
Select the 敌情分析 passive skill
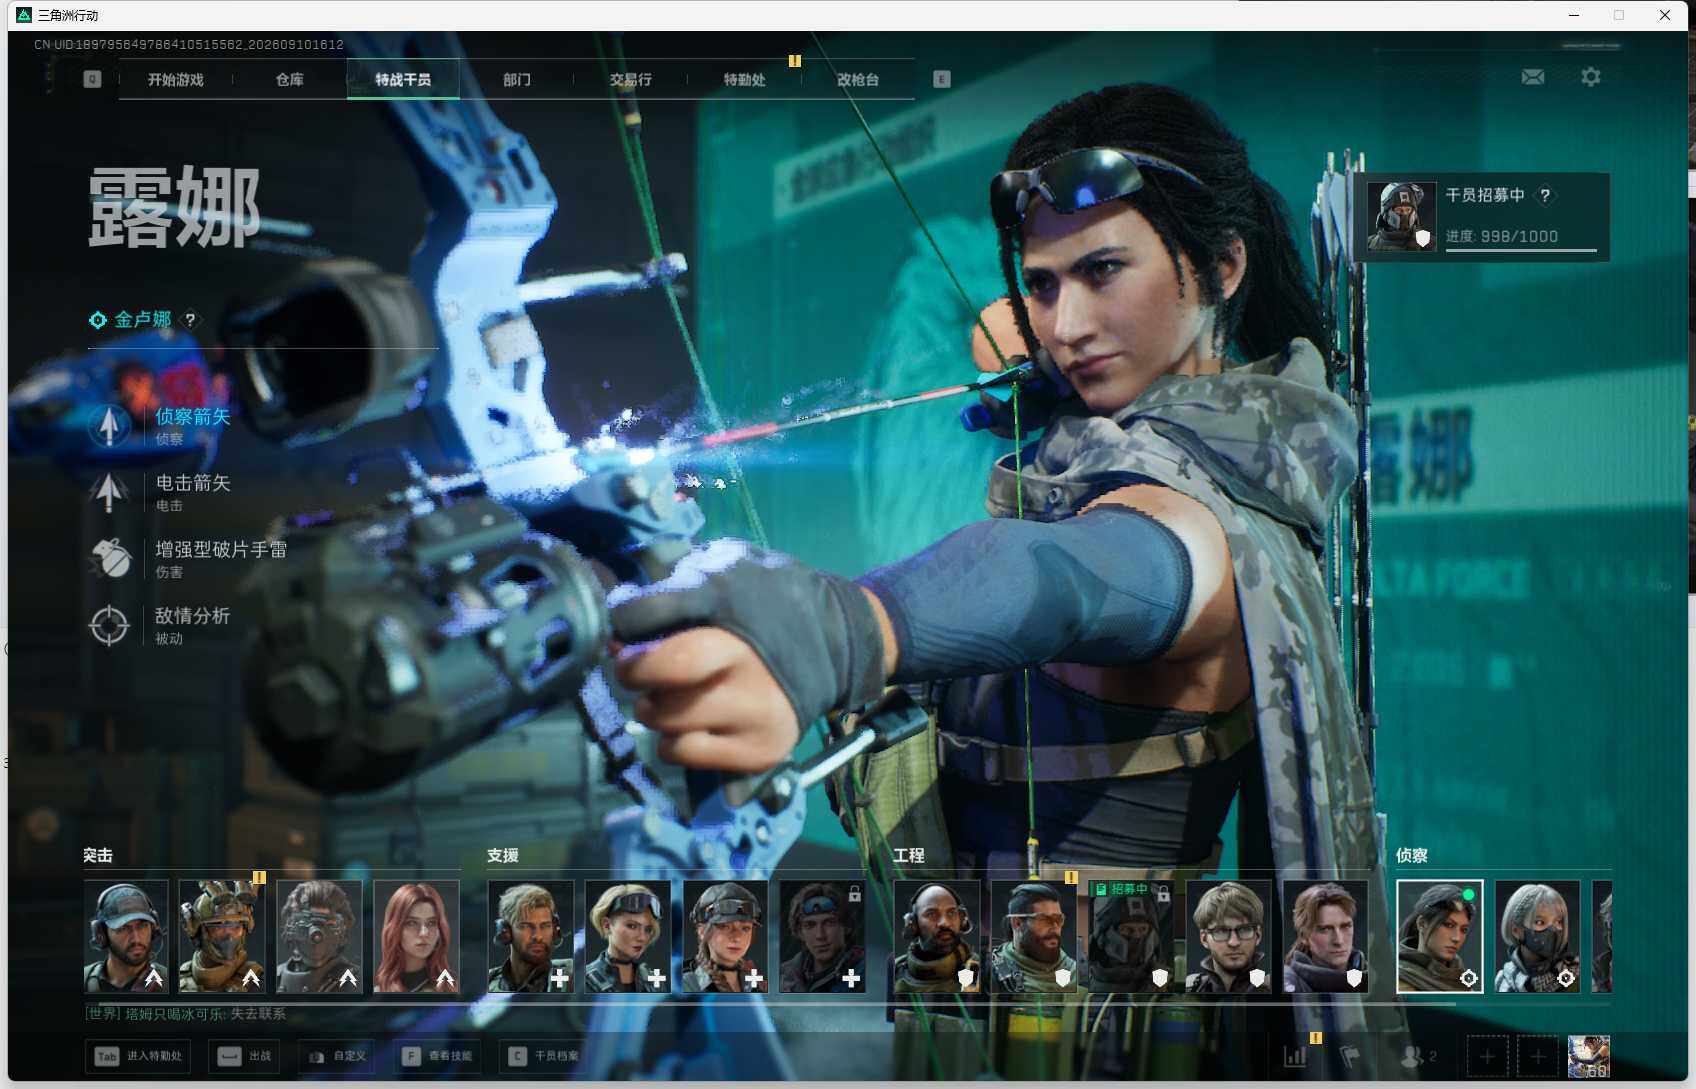point(160,625)
